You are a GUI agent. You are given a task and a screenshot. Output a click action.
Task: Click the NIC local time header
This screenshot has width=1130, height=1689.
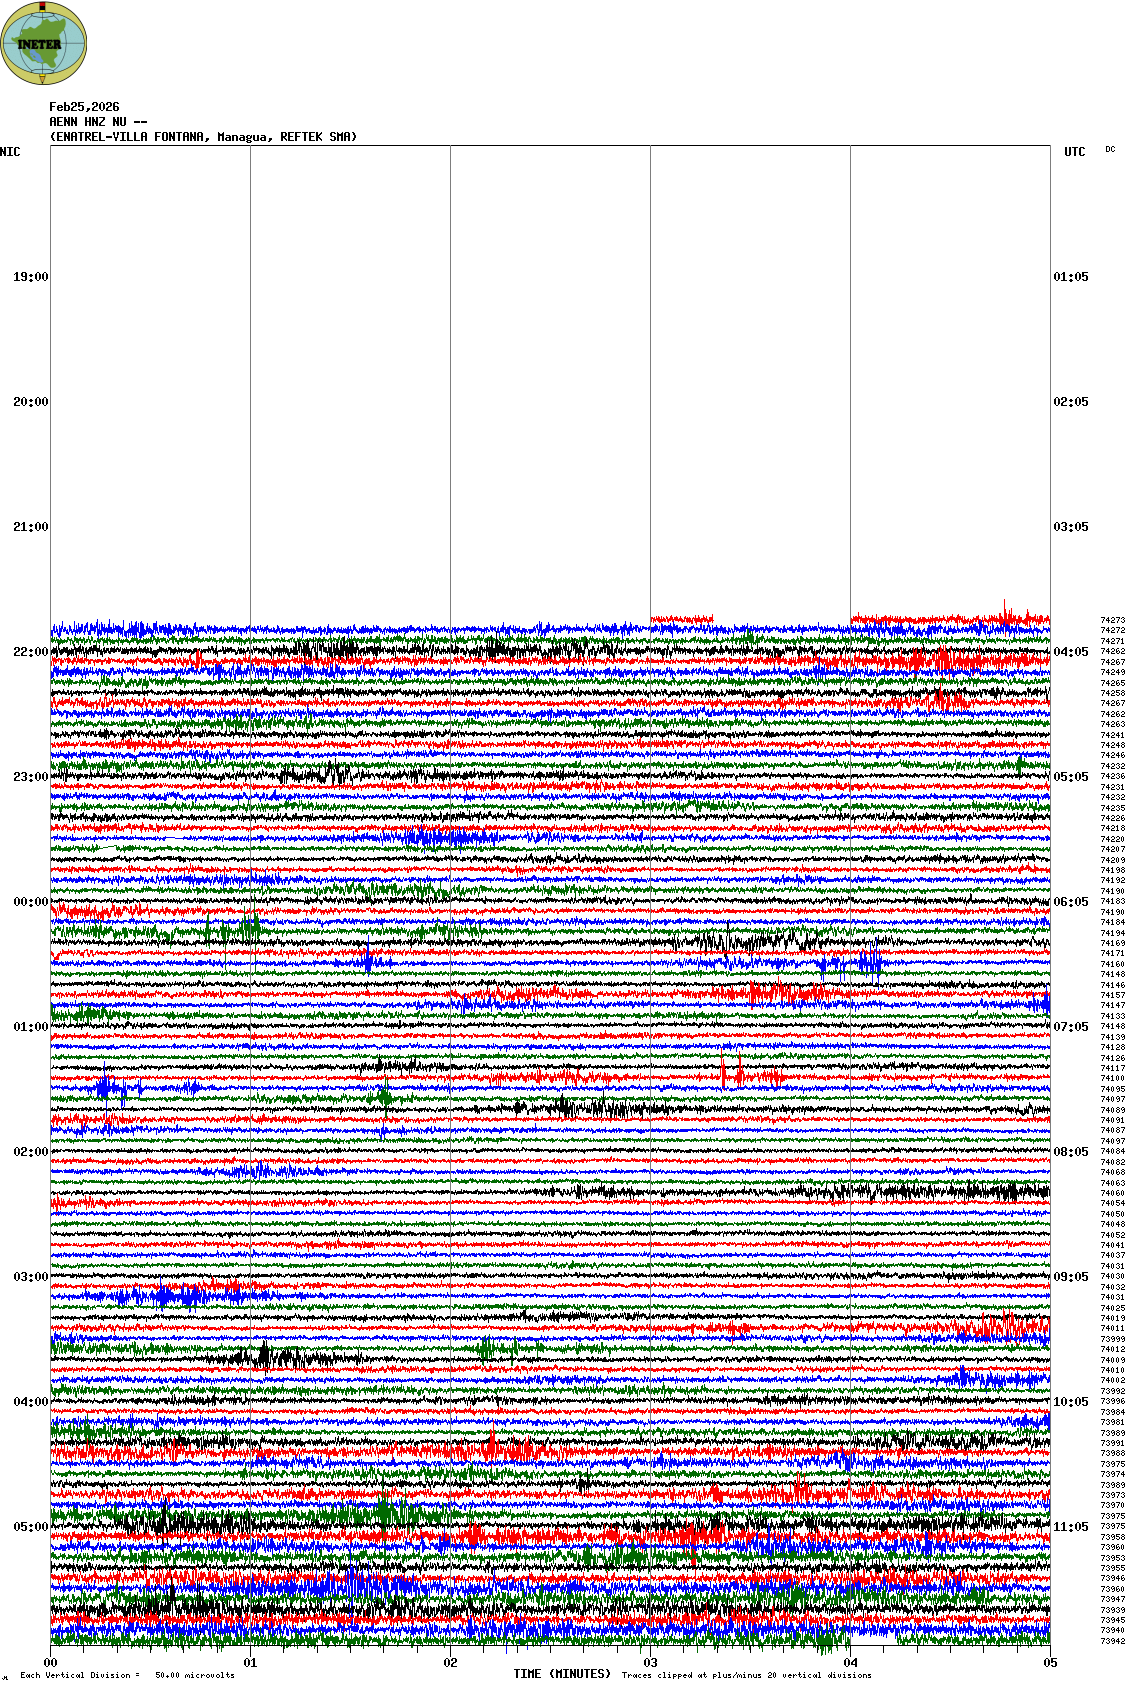10,152
